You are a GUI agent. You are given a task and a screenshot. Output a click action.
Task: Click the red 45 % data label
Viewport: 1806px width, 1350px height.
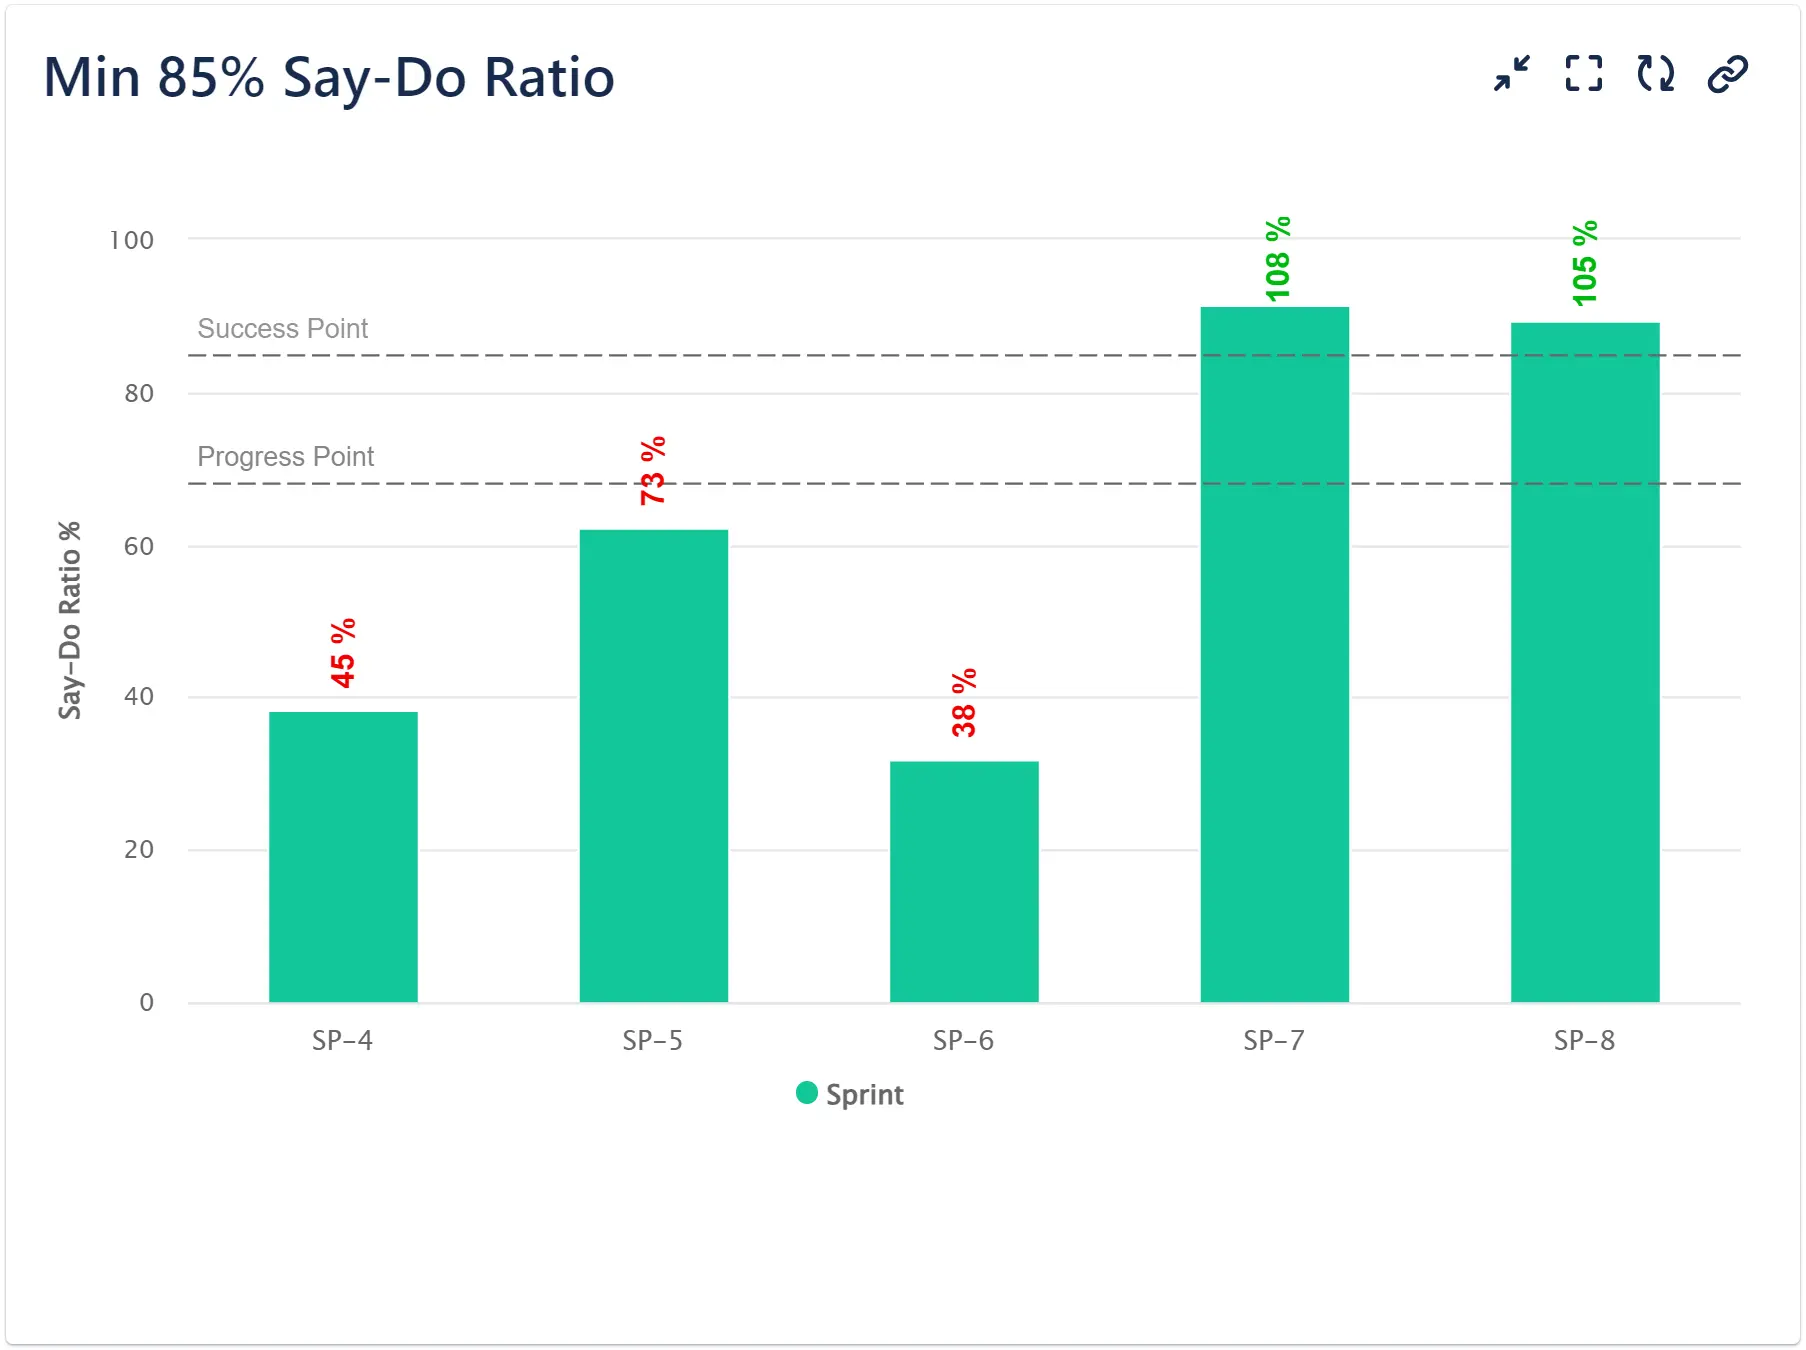click(343, 653)
